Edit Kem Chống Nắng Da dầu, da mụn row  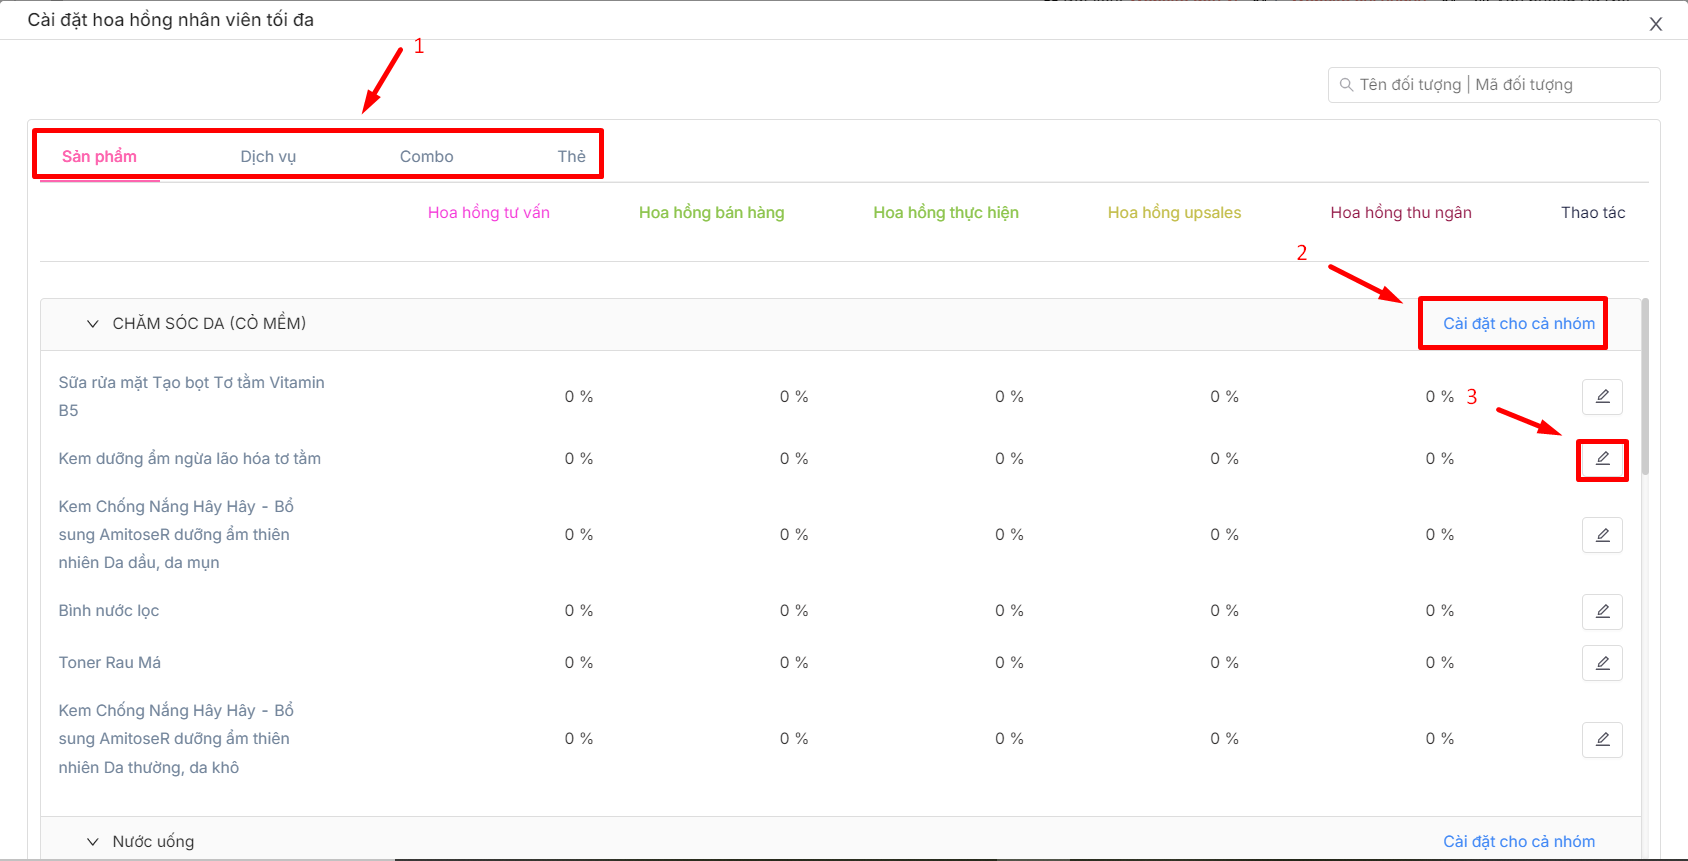[x=1602, y=535]
